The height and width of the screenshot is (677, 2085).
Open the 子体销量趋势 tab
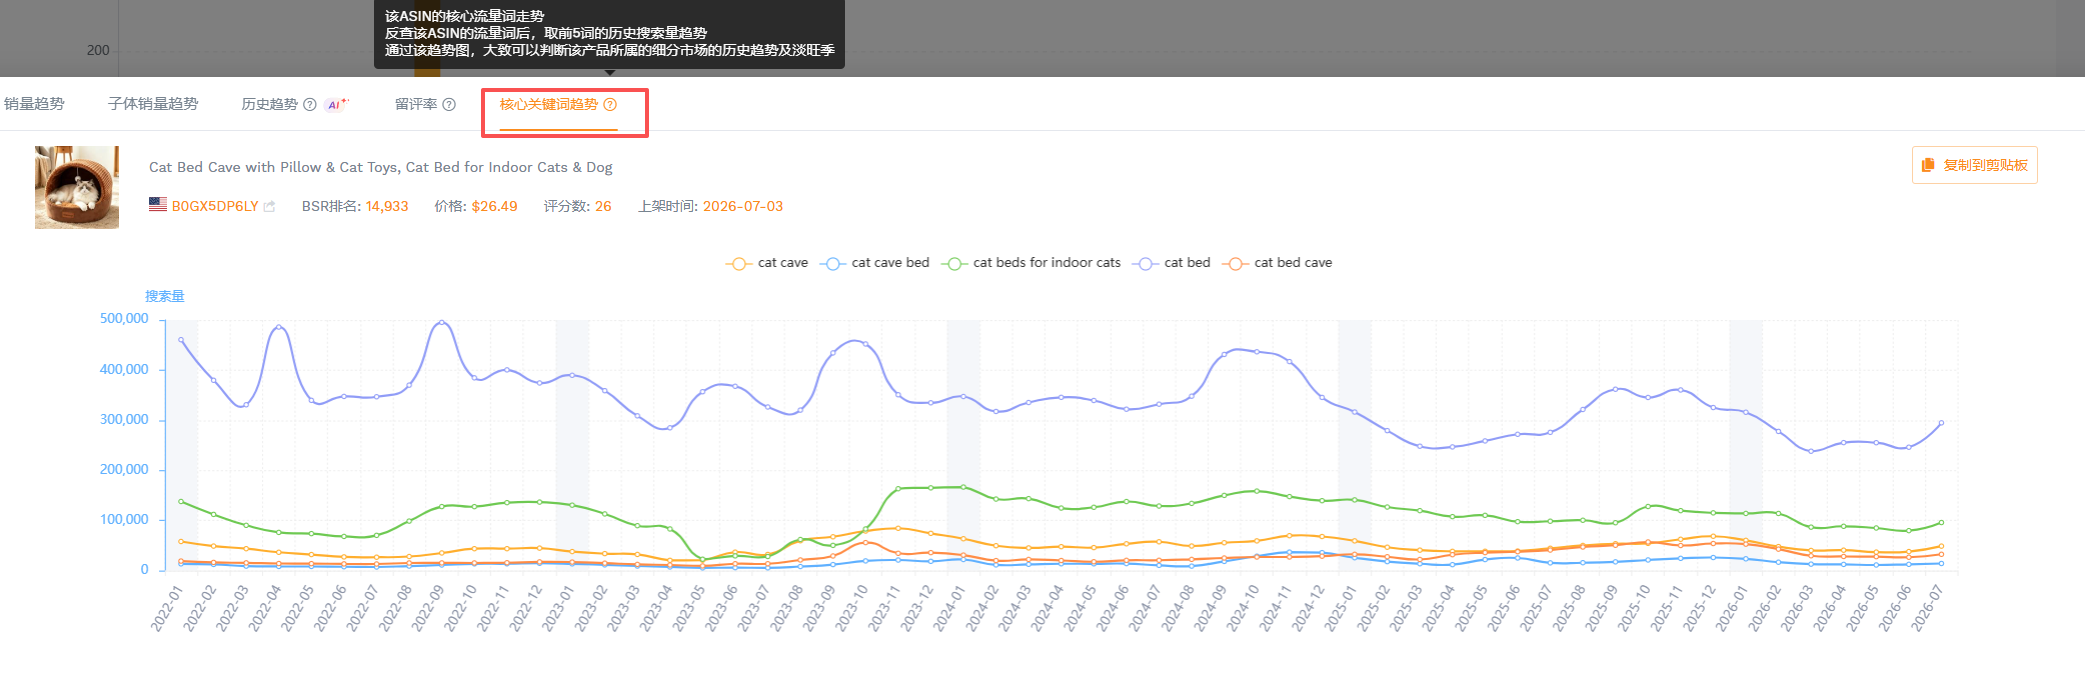click(153, 104)
